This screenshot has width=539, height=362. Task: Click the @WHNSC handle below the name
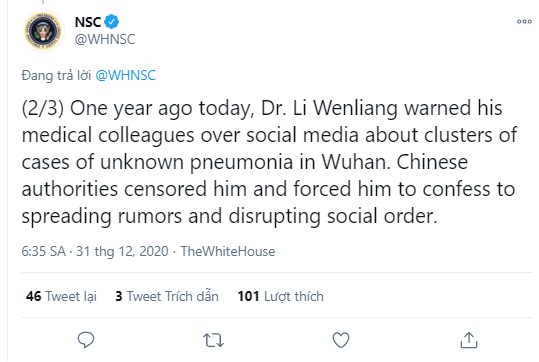click(x=105, y=39)
